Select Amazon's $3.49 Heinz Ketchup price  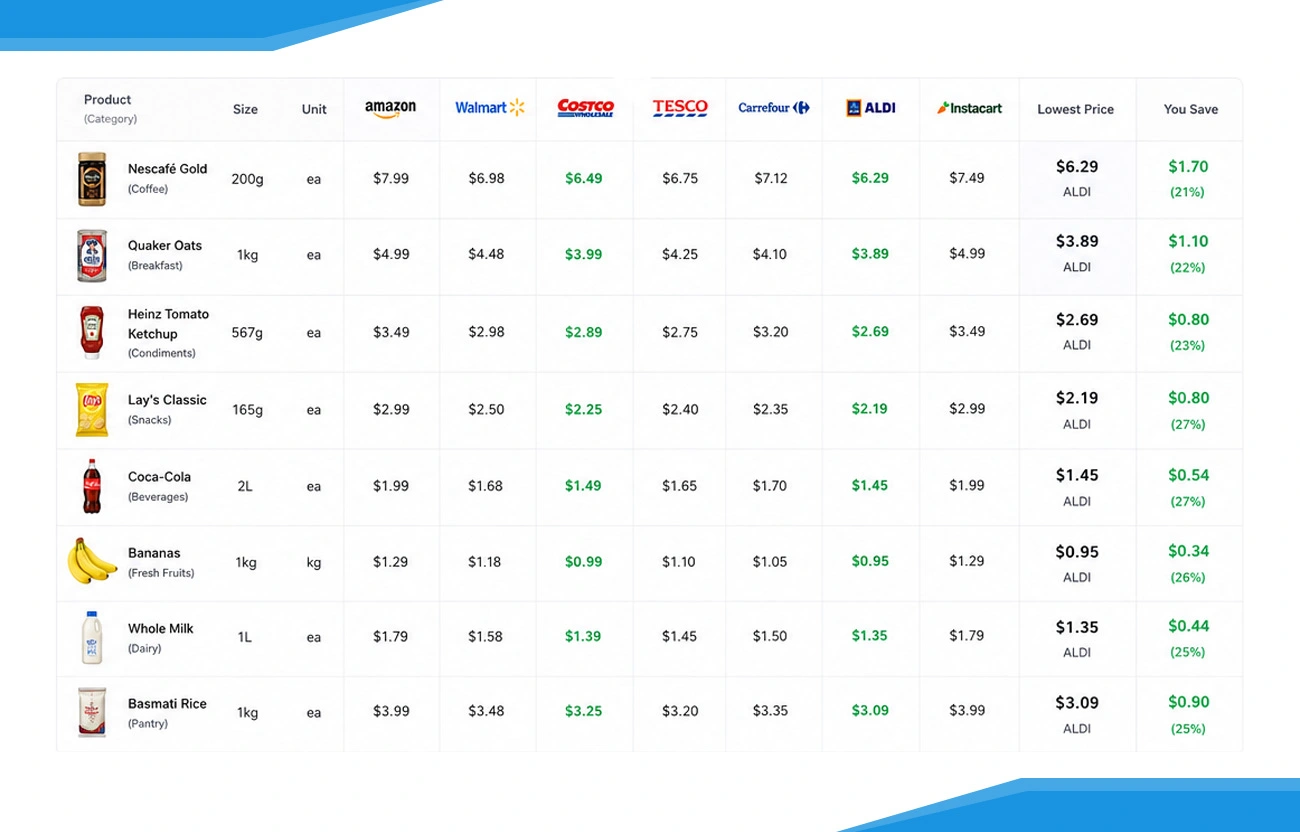(391, 332)
